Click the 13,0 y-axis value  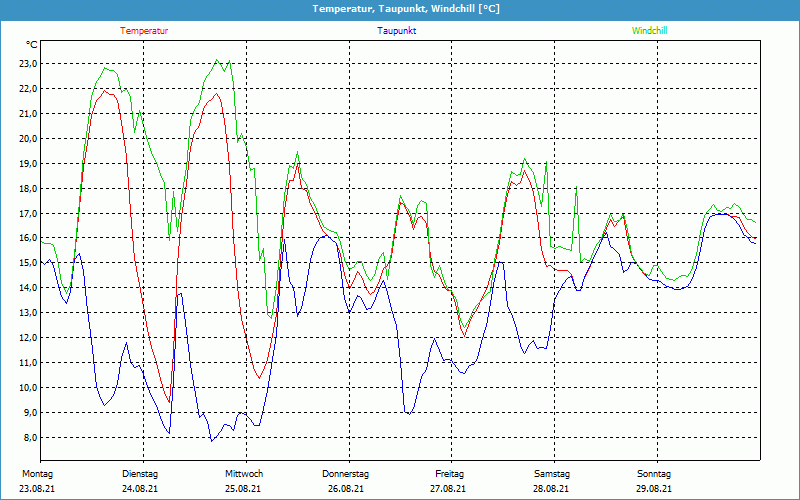click(x=28, y=313)
